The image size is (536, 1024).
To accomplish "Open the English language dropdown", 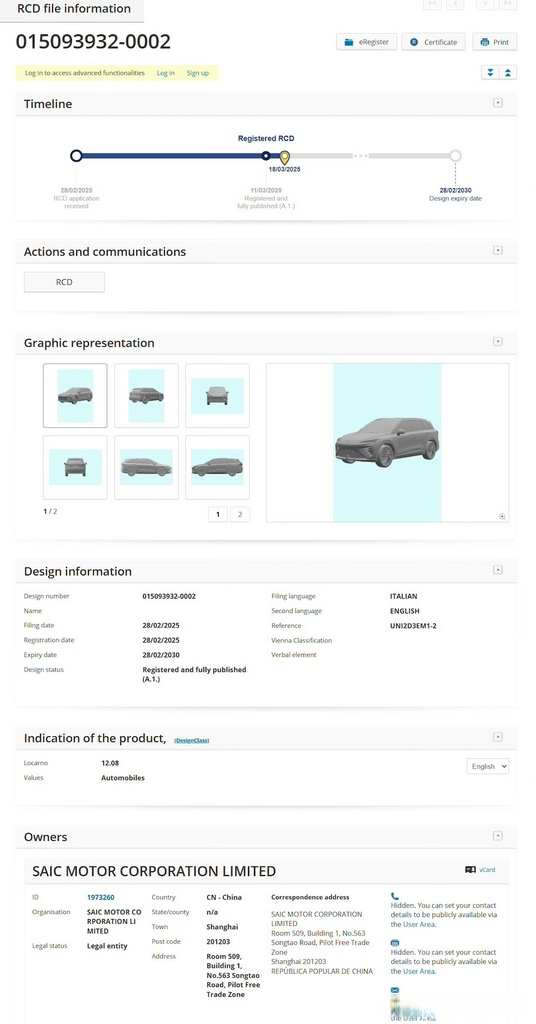I will point(488,766).
